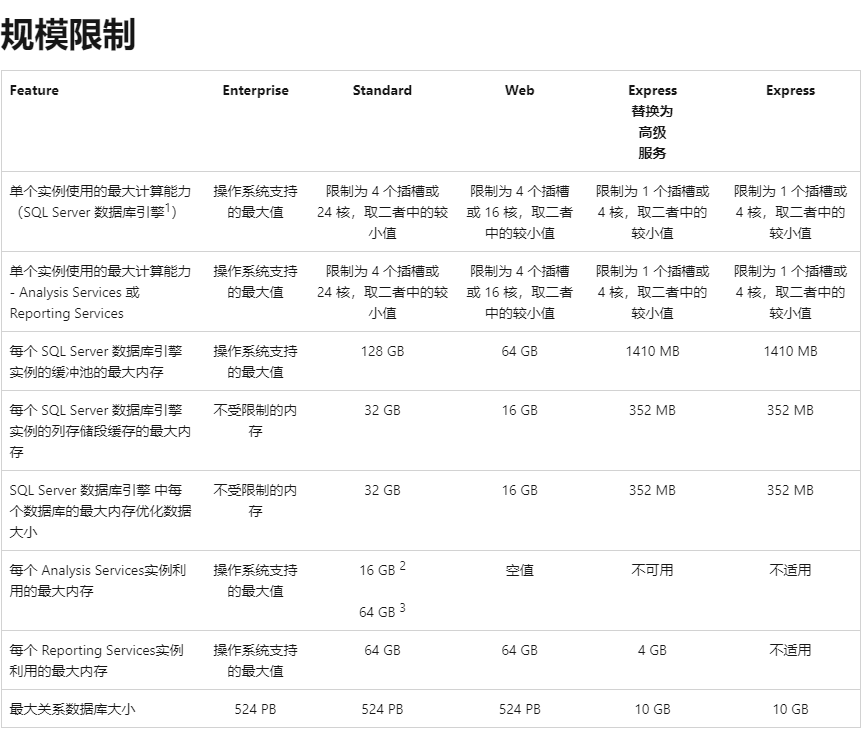Click Enterprise 操作系统支持的最大值 in Analysis Services memory row
862x730 pixels.
coord(255,580)
